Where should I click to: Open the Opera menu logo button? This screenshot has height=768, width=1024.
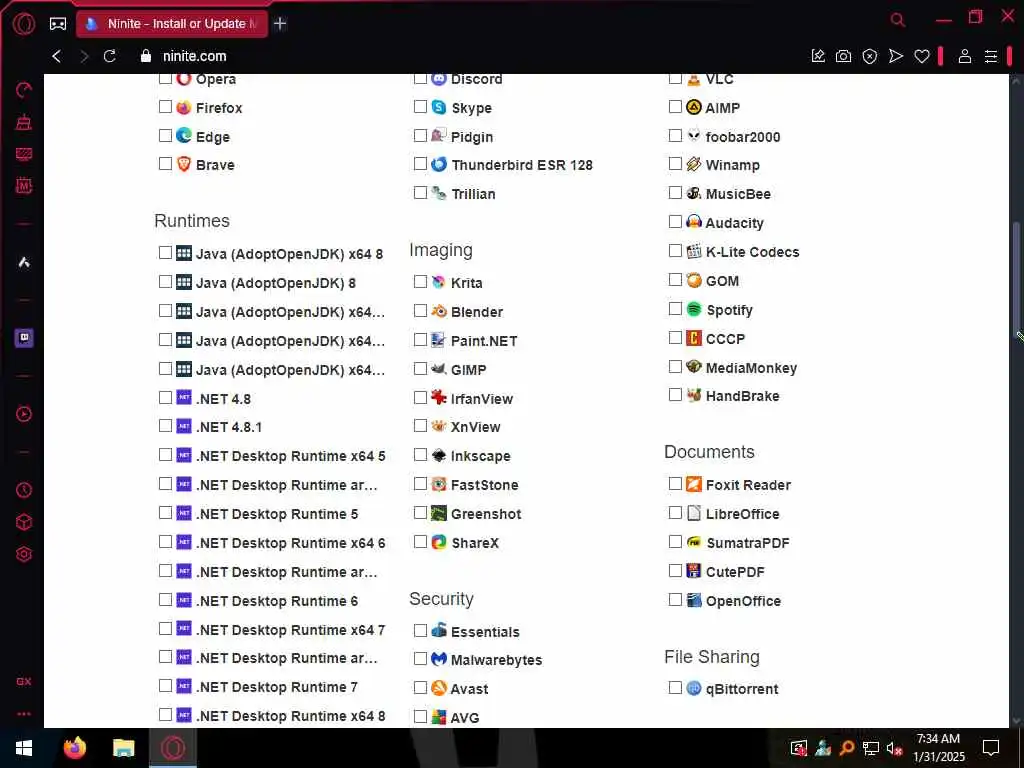(x=24, y=24)
